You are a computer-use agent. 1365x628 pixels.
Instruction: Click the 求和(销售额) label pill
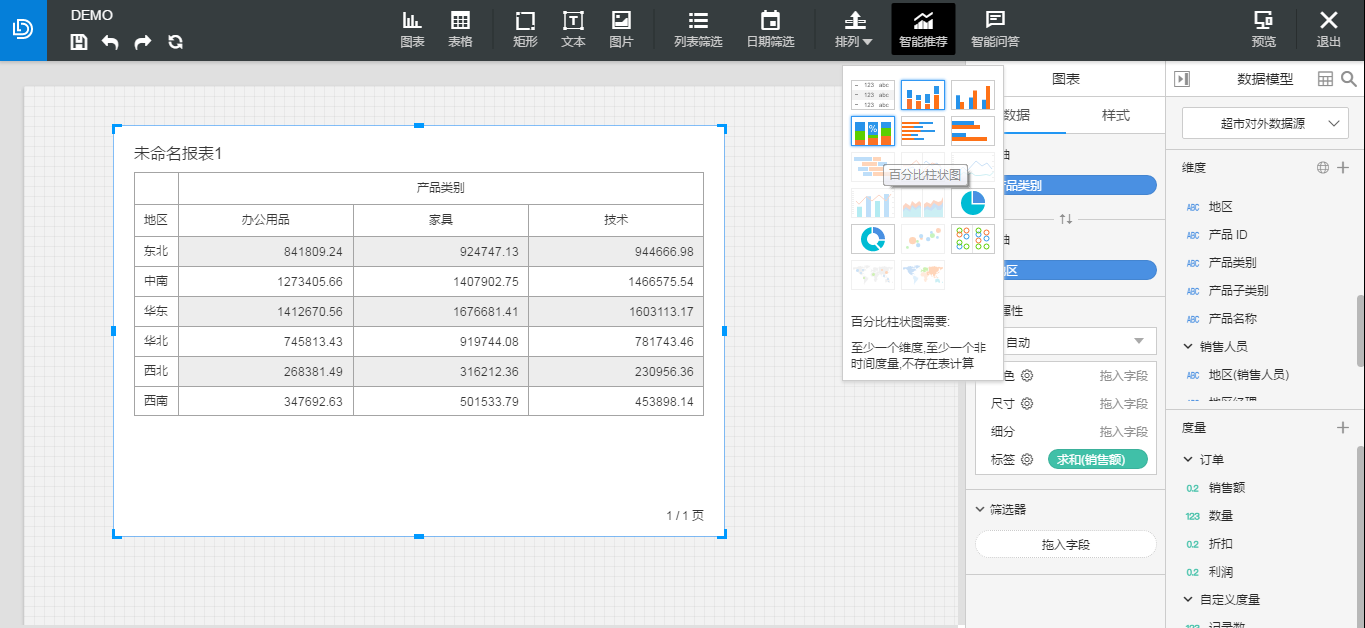coord(1098,460)
